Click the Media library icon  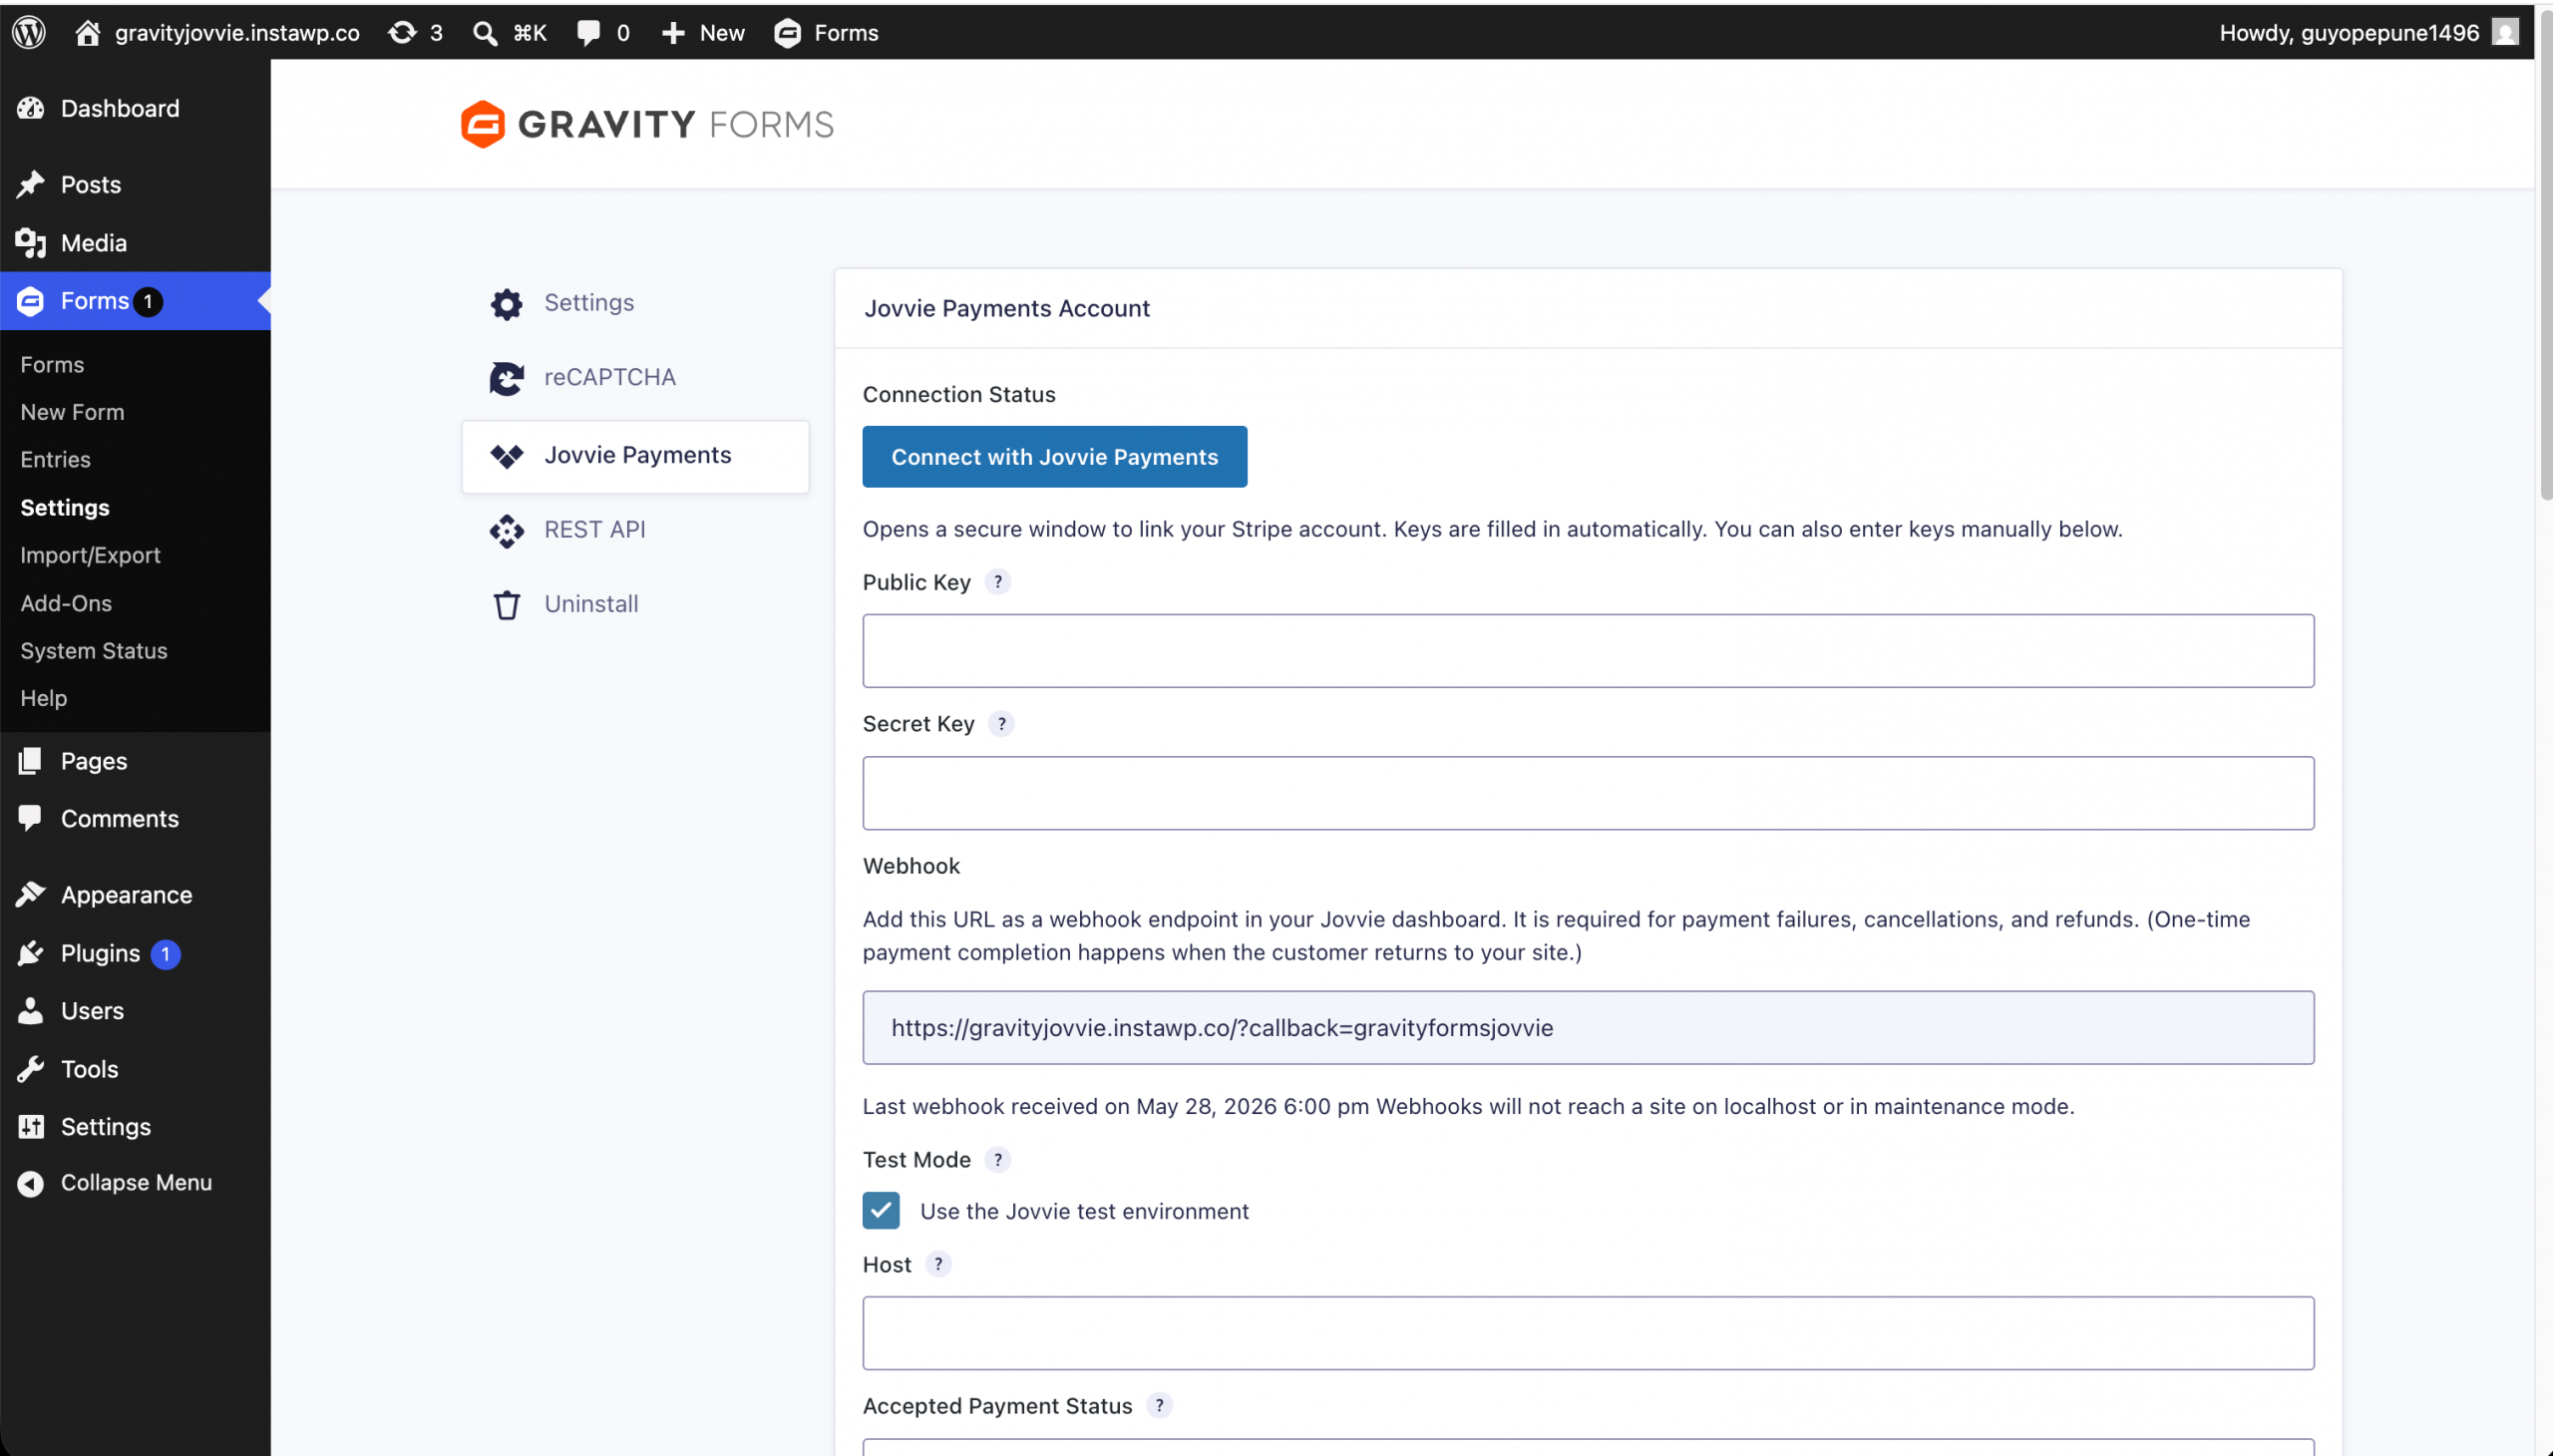point(31,243)
